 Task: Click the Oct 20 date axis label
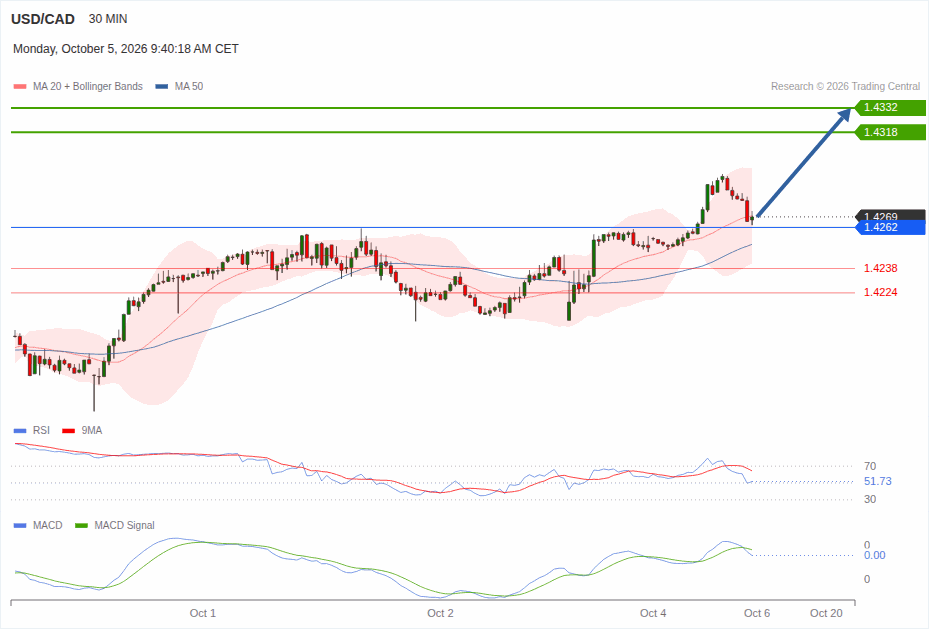(826, 613)
